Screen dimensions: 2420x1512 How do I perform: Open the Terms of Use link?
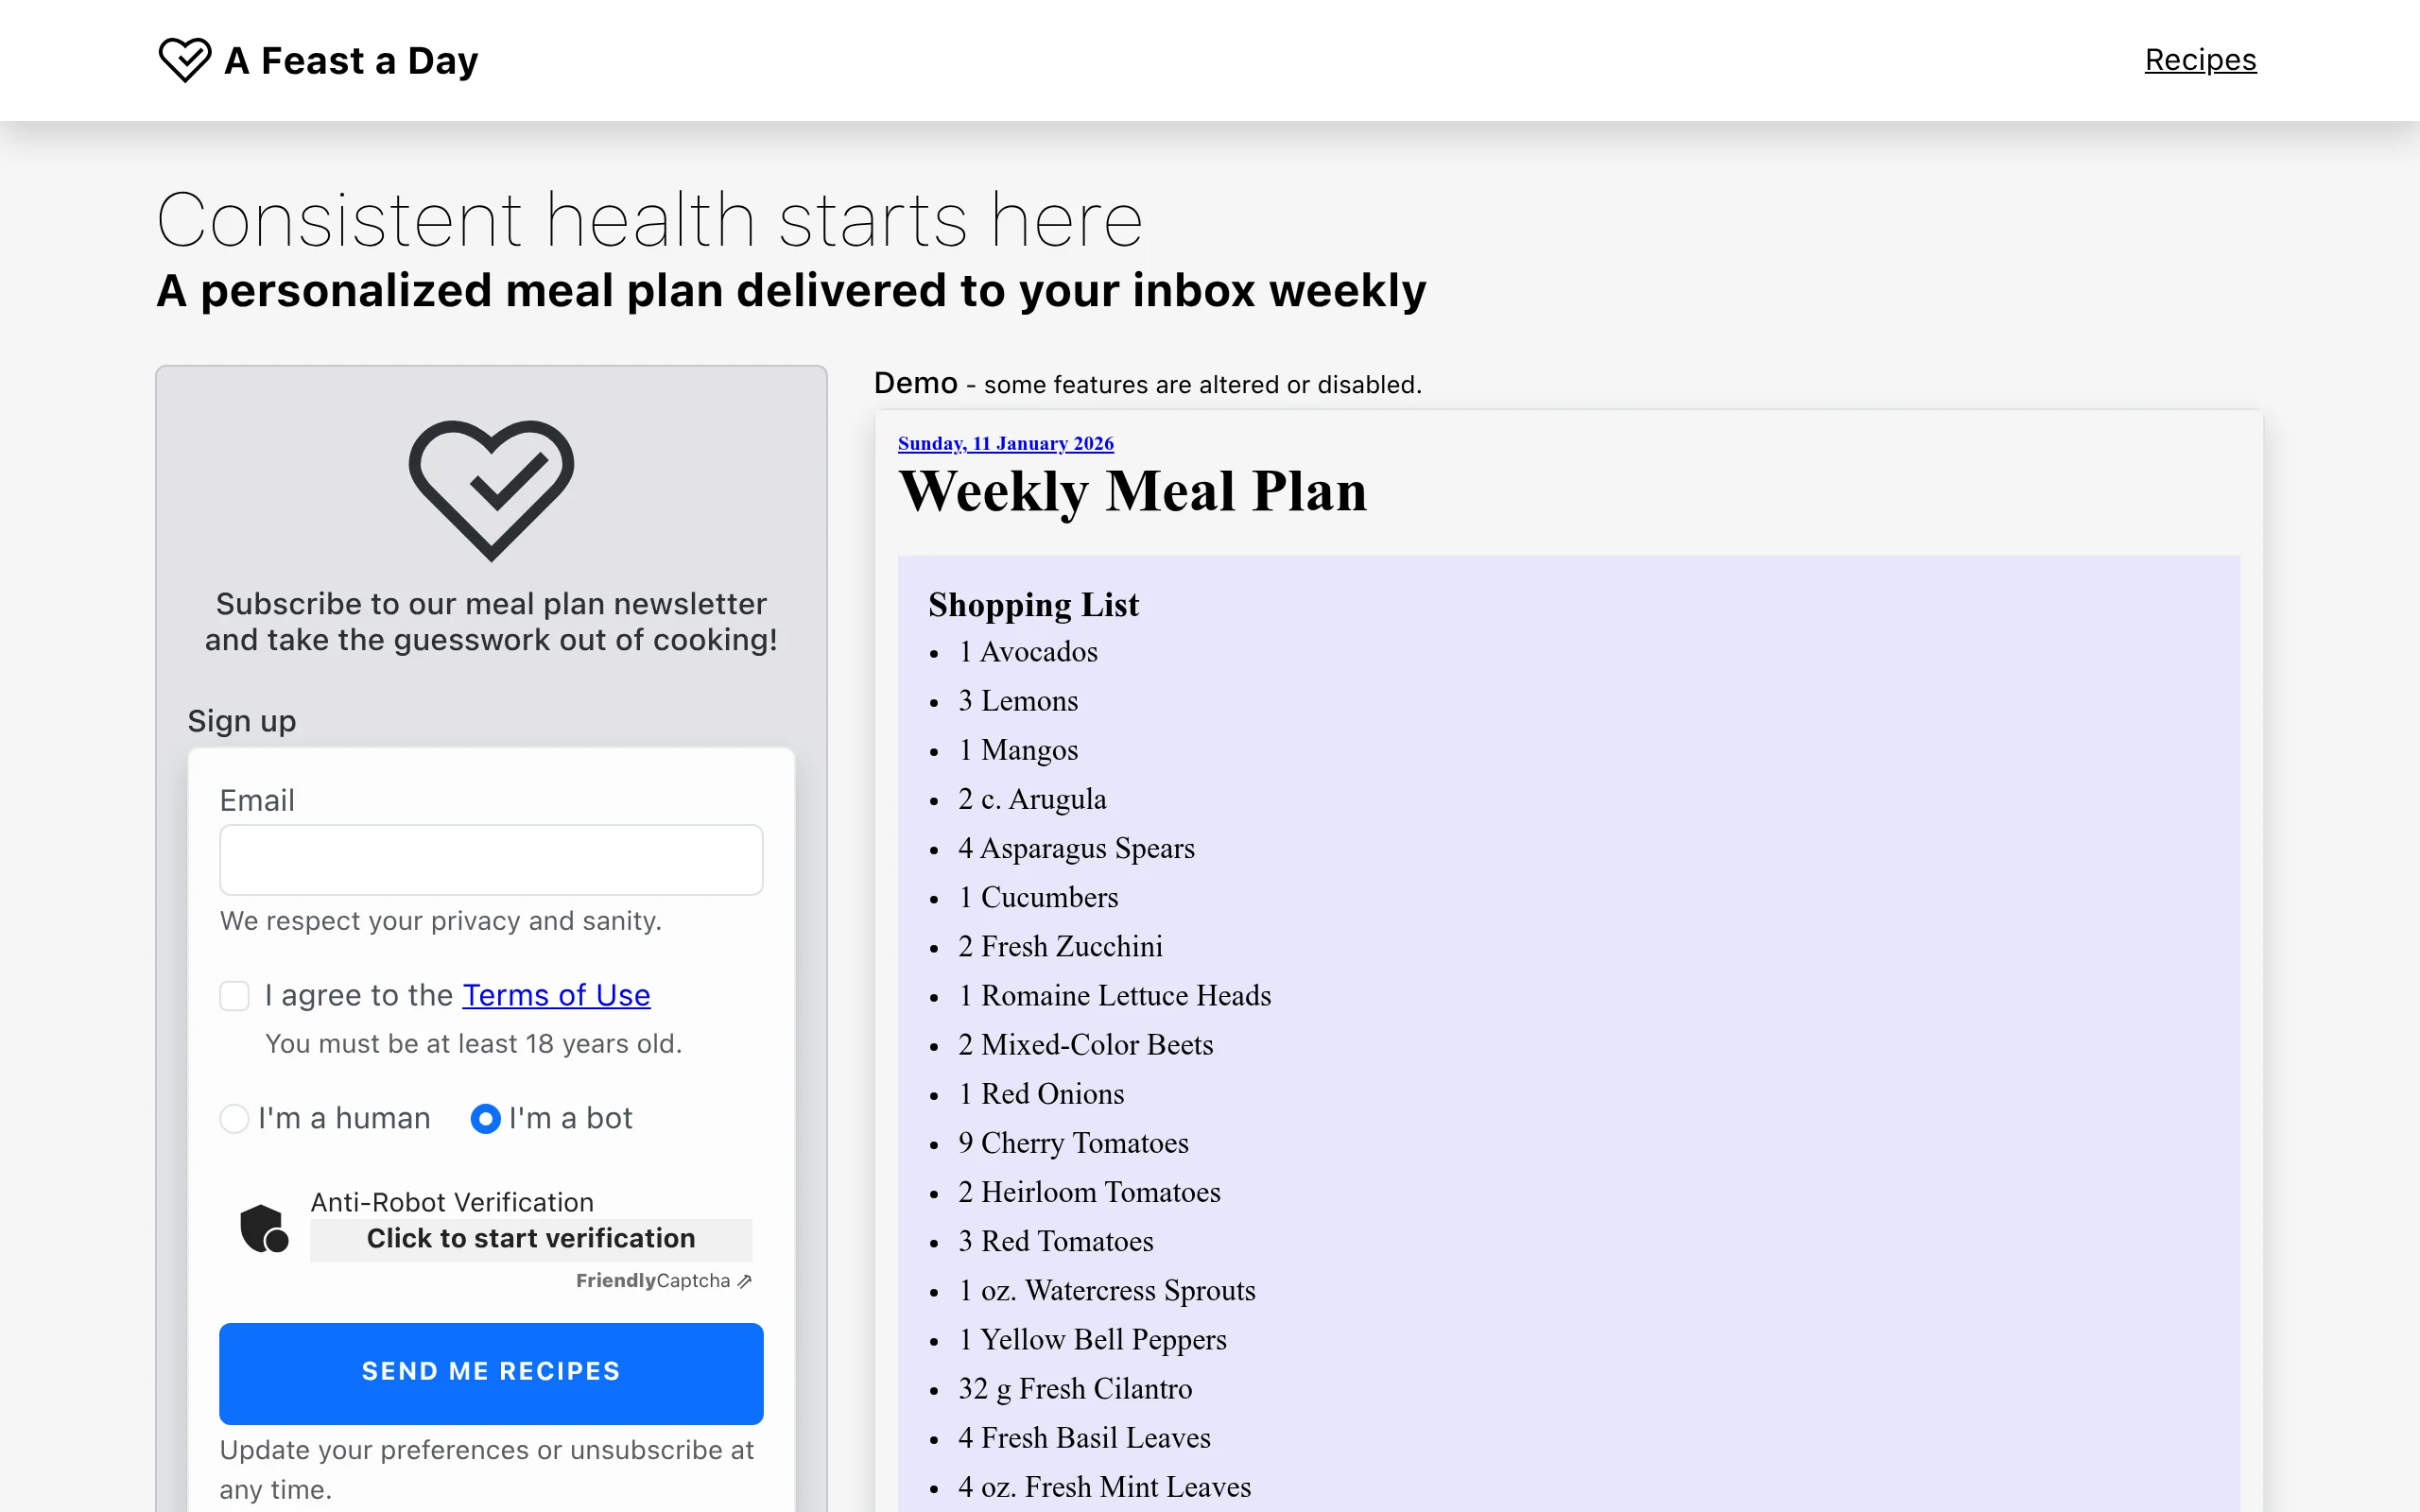(x=556, y=995)
